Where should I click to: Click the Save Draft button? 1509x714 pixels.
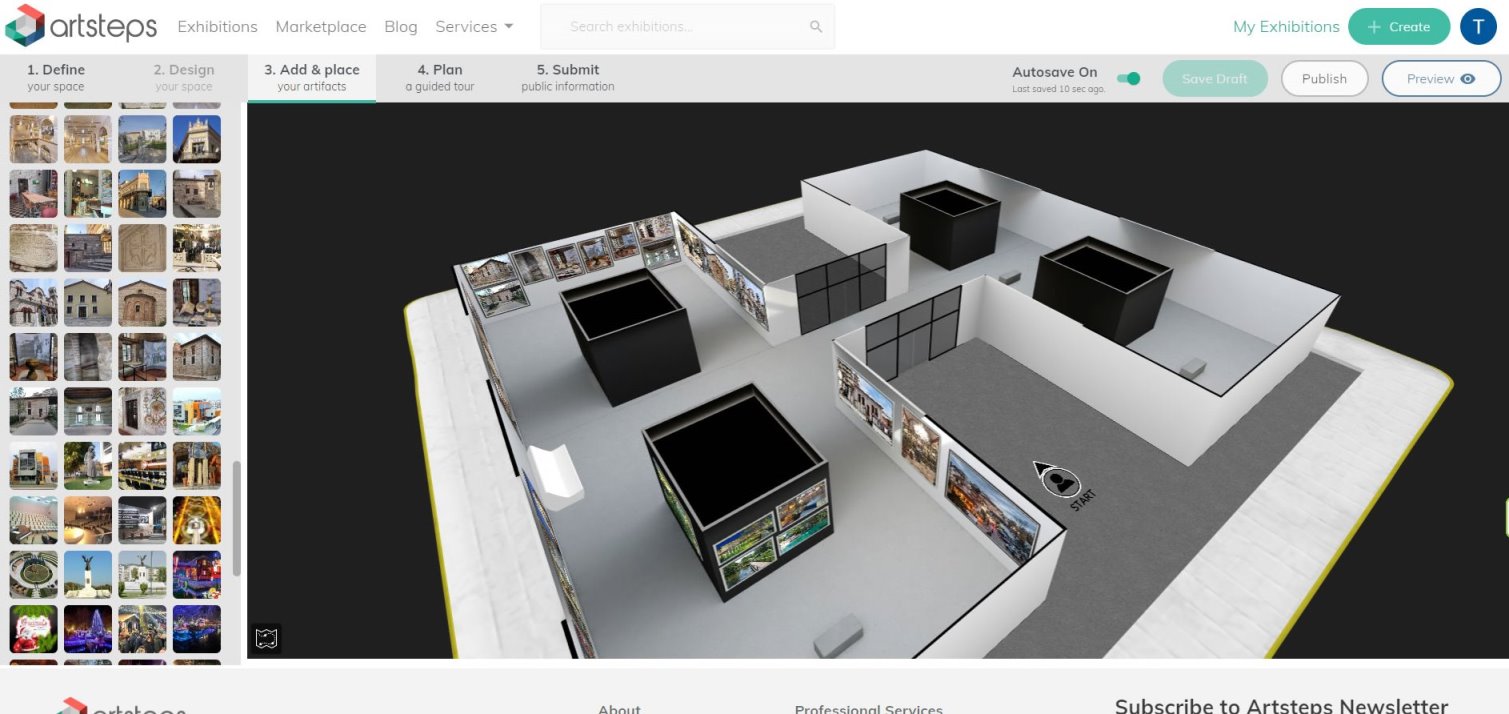pyautogui.click(x=1215, y=79)
